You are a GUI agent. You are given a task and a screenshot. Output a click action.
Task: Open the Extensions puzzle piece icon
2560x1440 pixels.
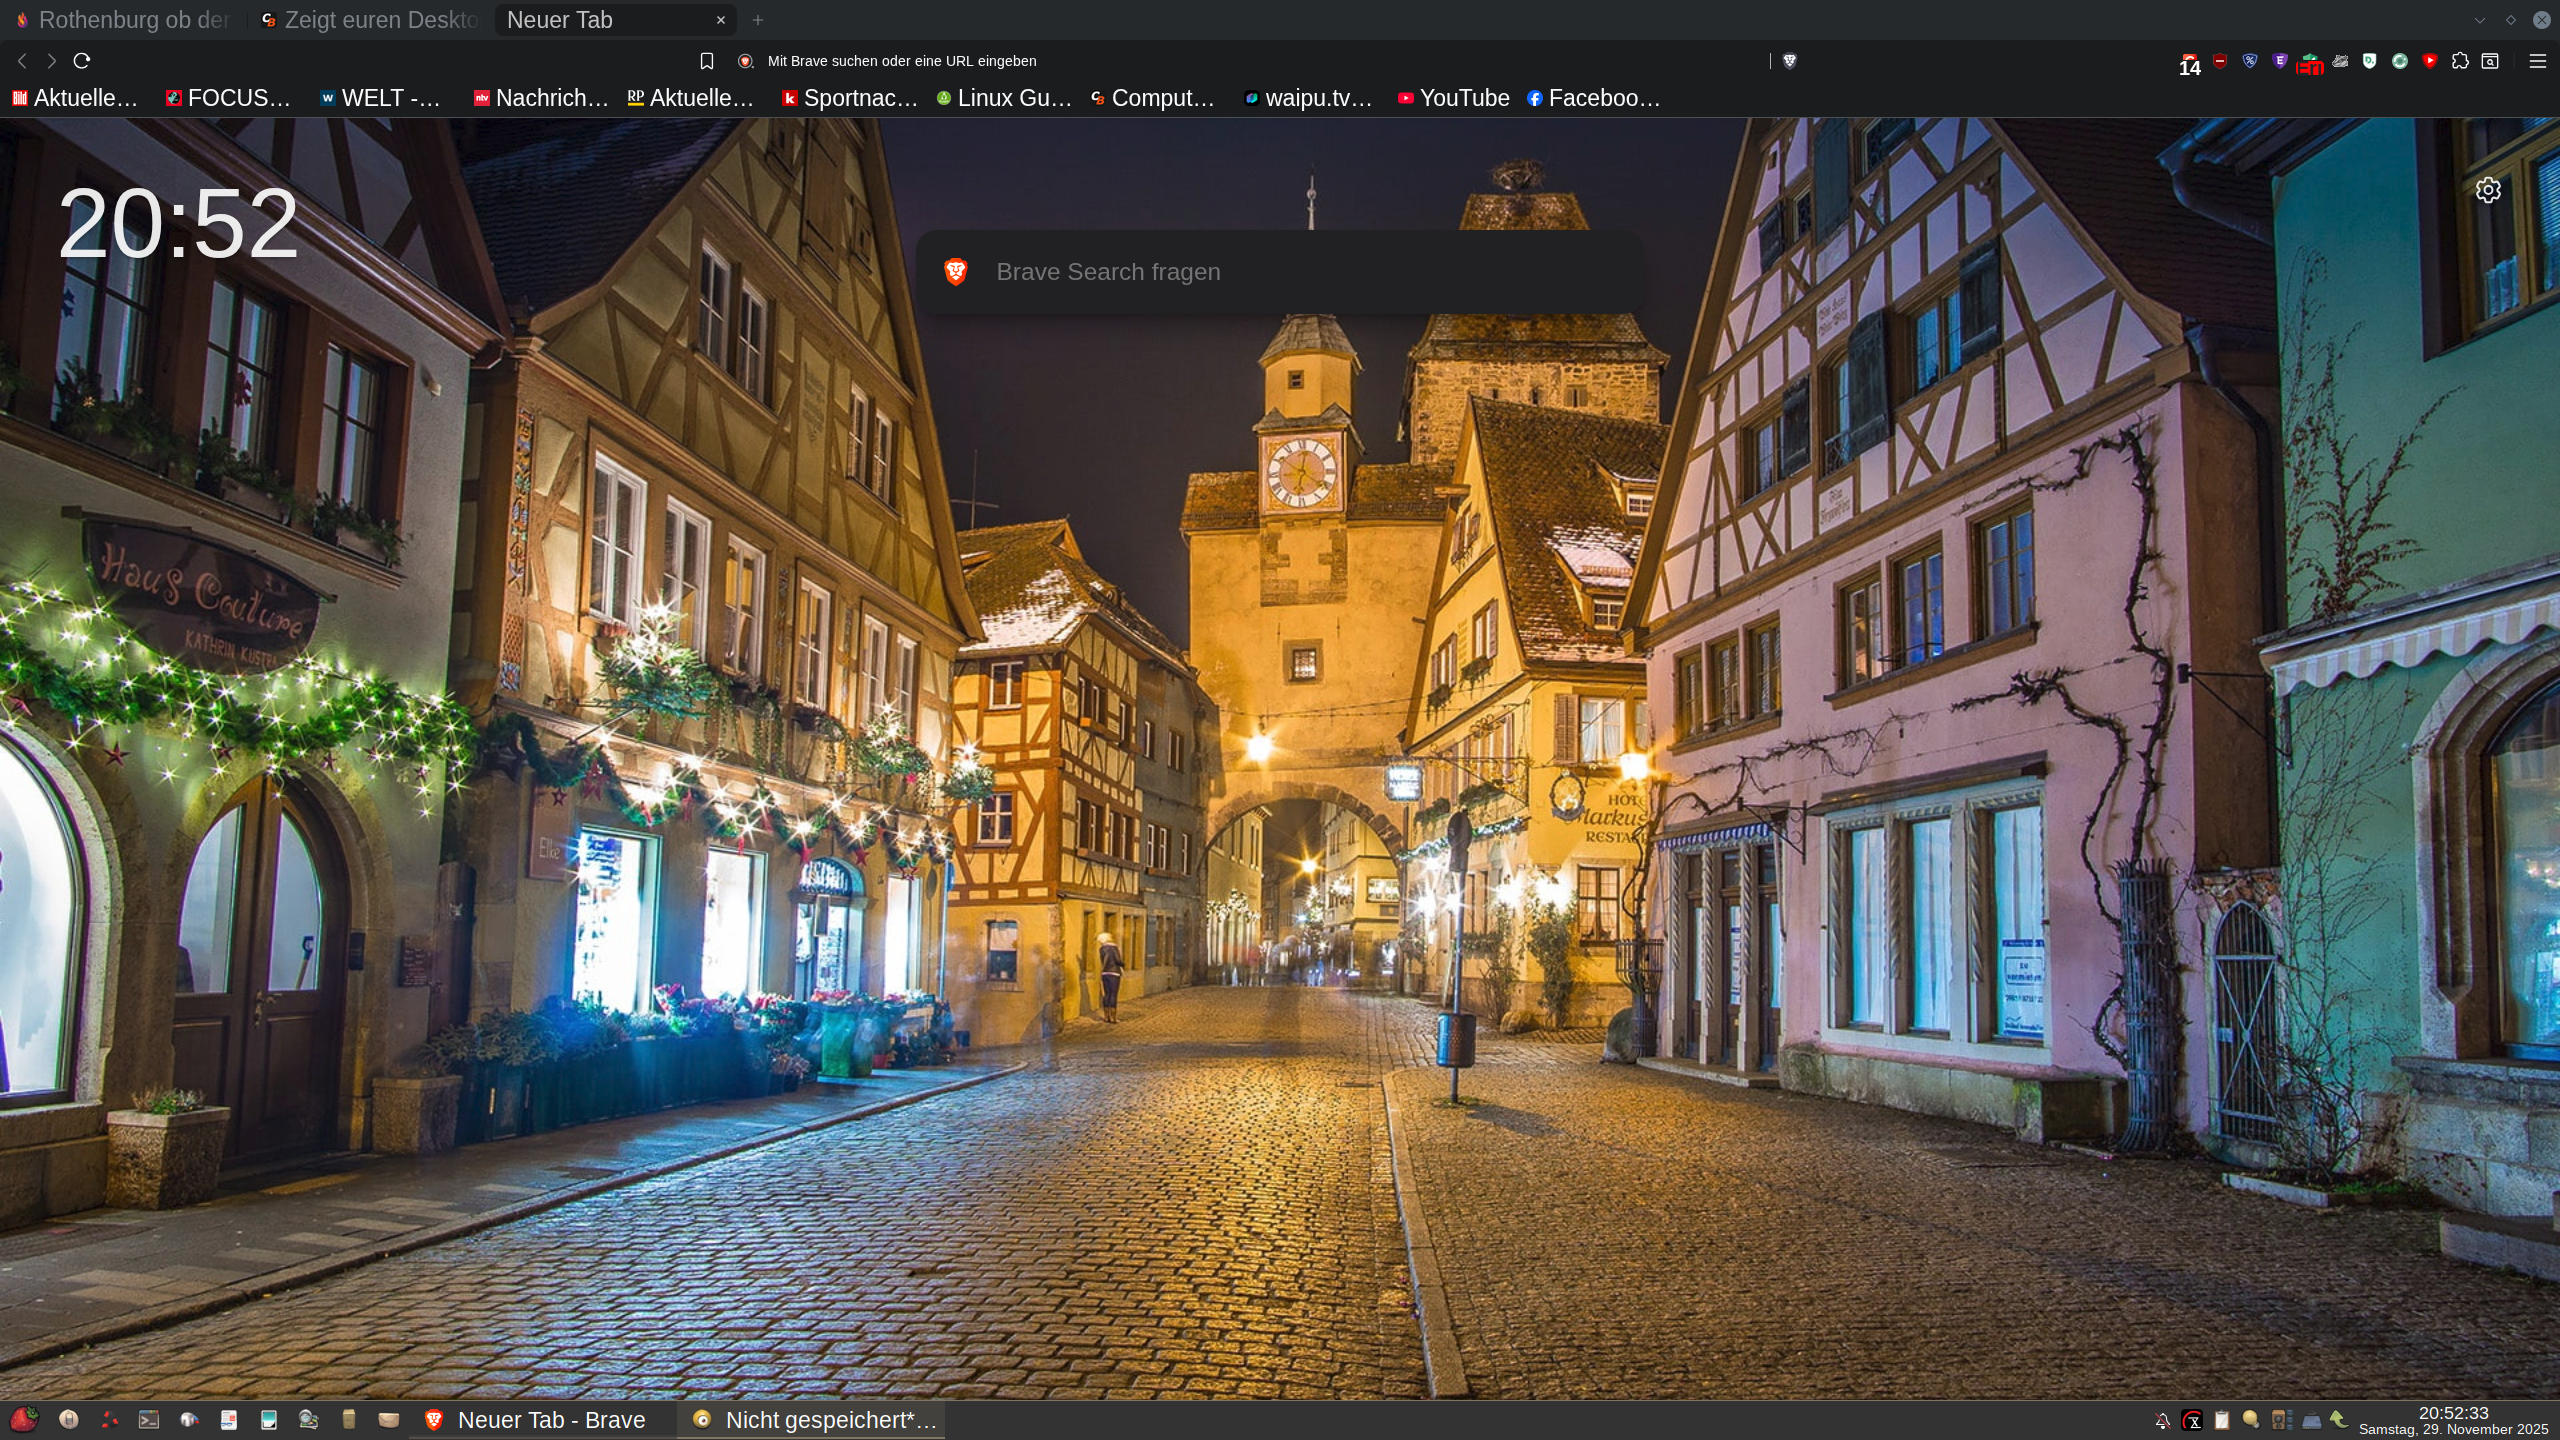[x=2459, y=62]
